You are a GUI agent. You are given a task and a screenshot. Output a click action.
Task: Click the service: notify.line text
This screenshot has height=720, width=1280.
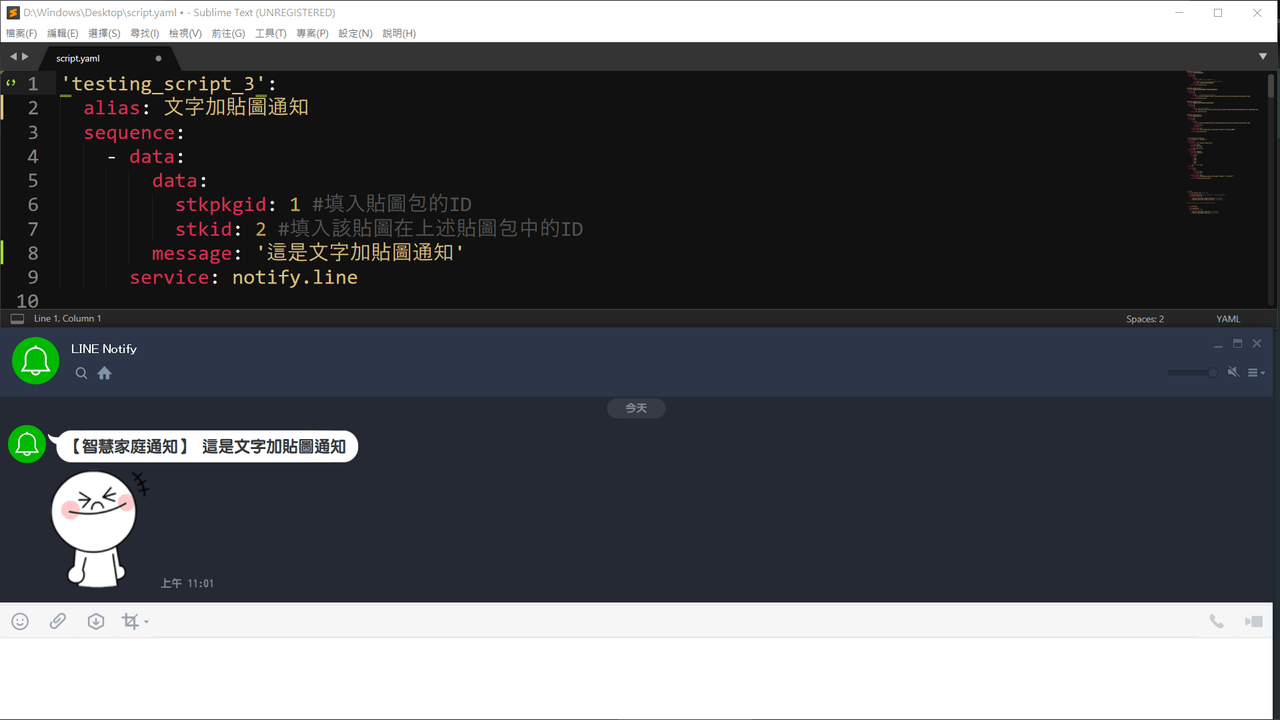243,278
